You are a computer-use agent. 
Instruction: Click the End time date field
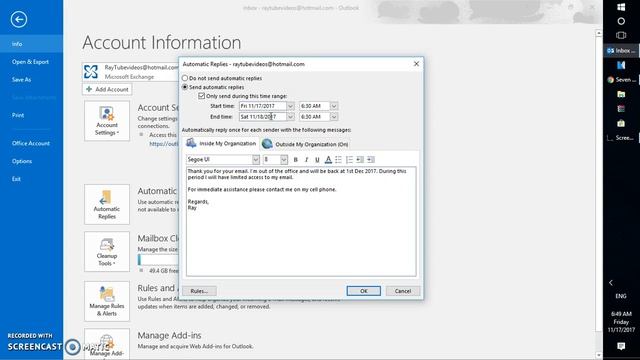click(263, 117)
